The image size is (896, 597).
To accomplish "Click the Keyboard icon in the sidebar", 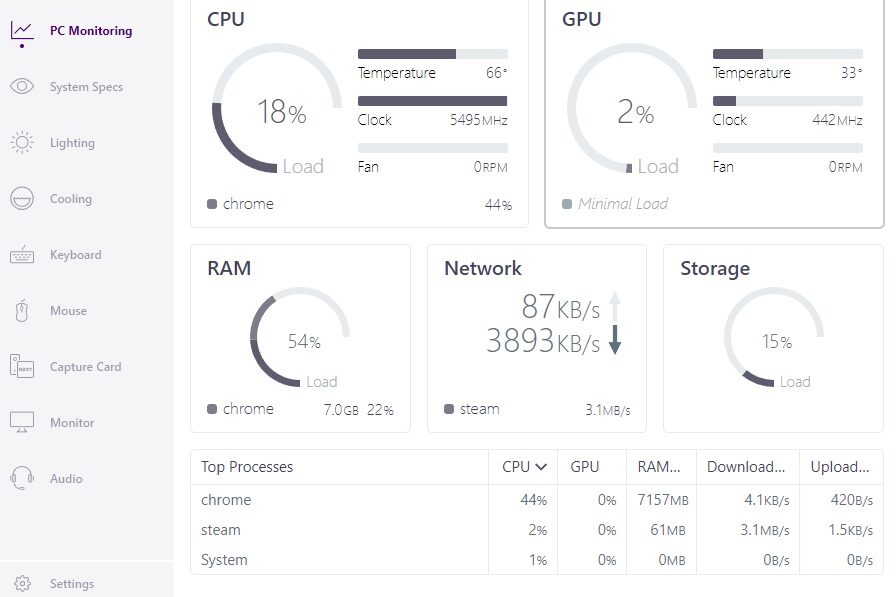I will tap(22, 255).
